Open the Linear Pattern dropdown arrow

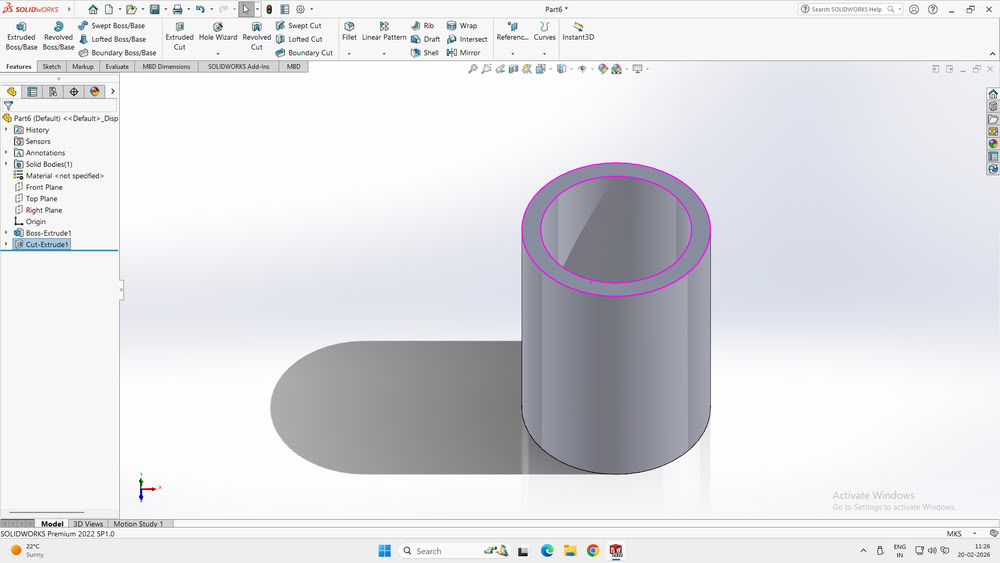(384, 54)
